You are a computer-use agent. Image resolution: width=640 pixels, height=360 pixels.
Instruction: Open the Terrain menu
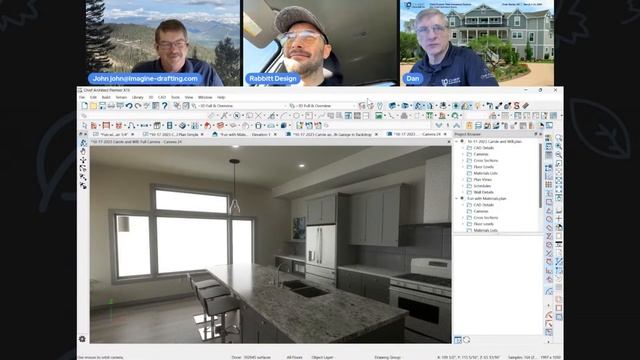(121, 98)
